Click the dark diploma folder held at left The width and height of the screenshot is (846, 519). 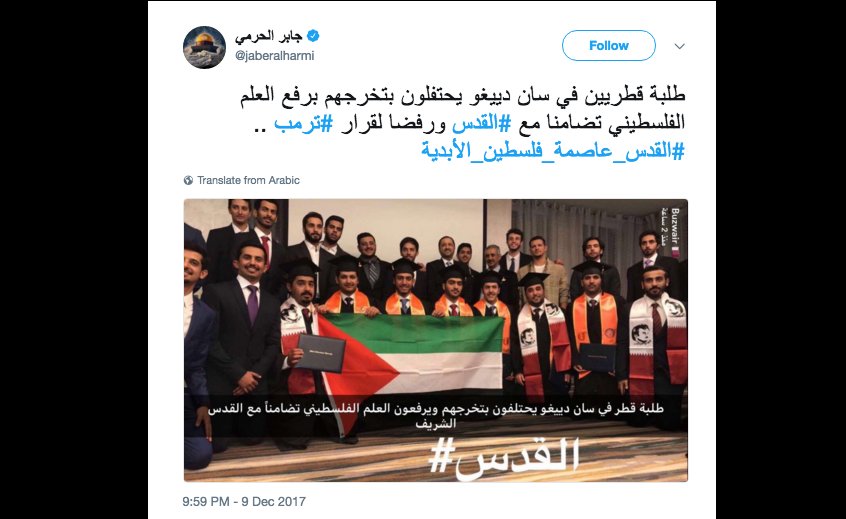coord(320,352)
